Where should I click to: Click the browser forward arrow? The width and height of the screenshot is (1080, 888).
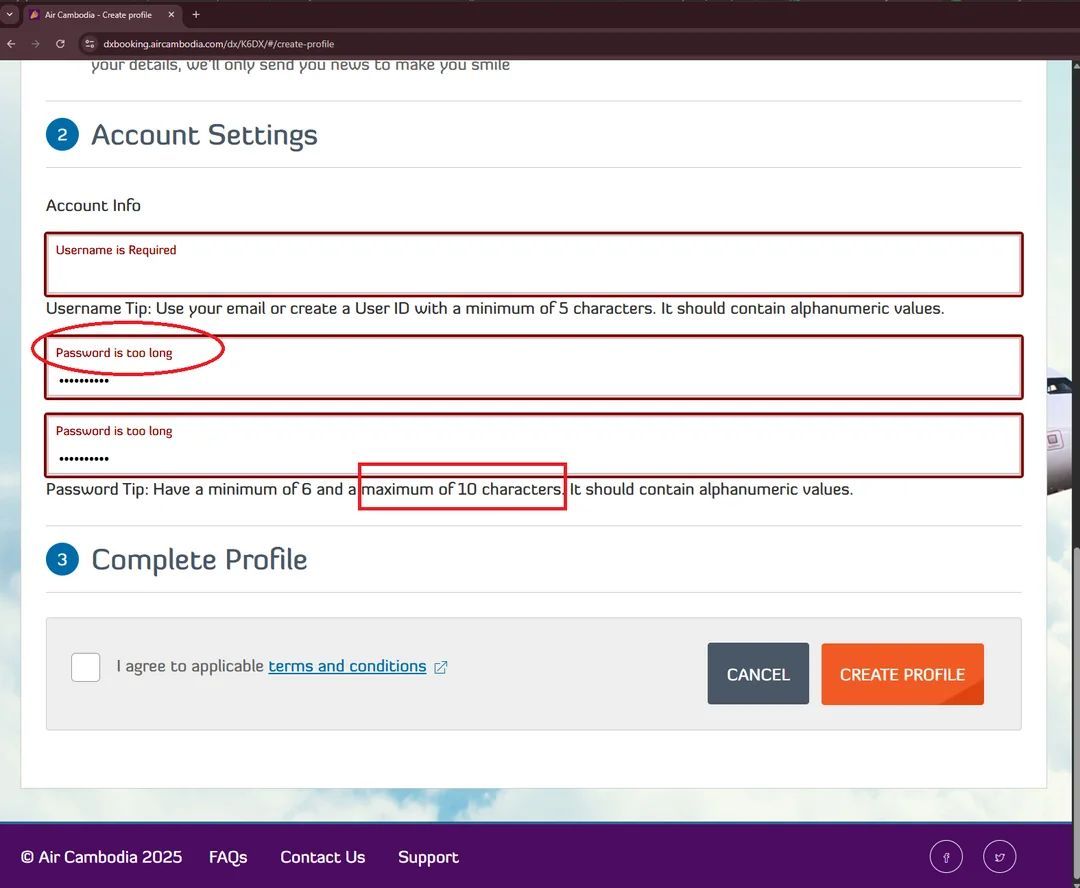pyautogui.click(x=35, y=43)
